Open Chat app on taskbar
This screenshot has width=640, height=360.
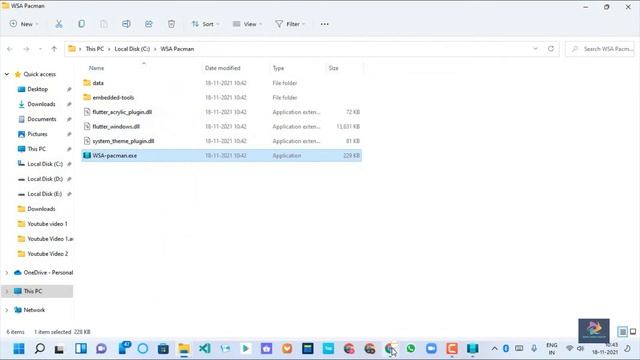click(101, 349)
